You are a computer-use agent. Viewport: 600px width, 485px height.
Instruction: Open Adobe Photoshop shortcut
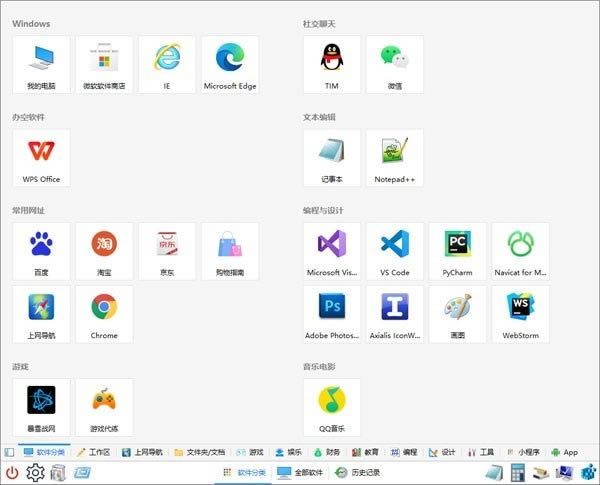tap(333, 314)
